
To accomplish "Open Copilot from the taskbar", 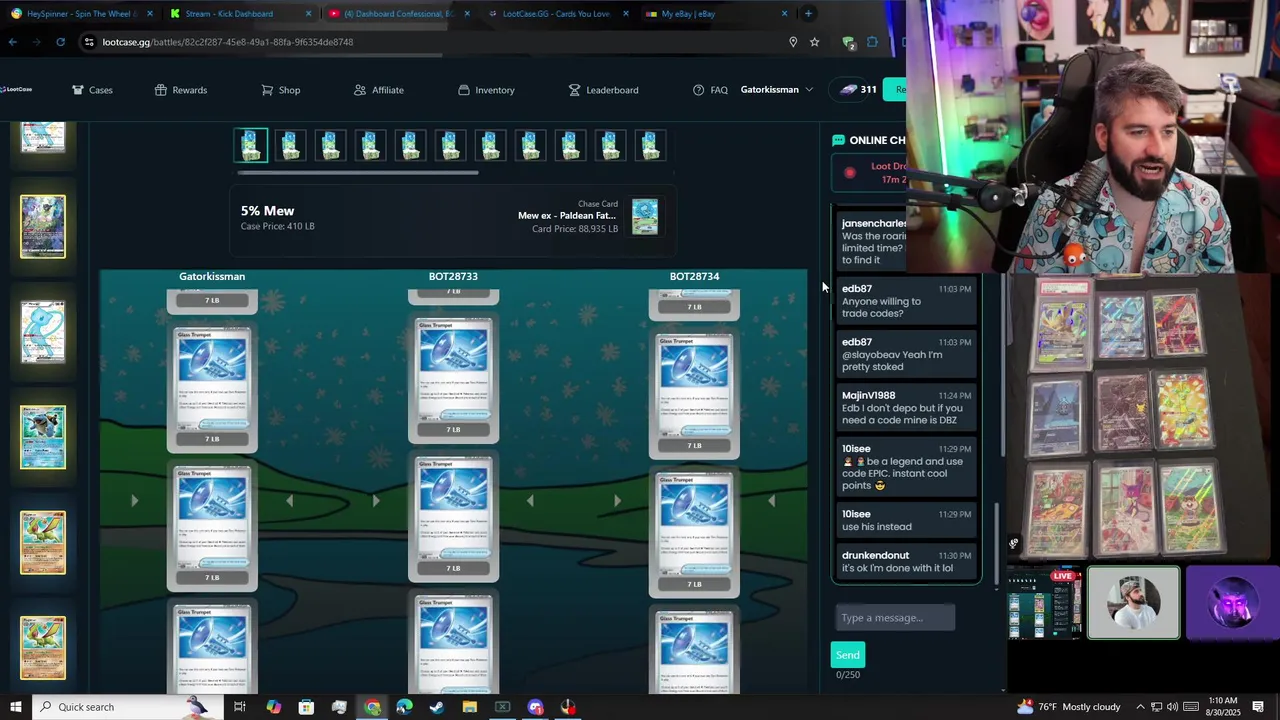I will [273, 707].
